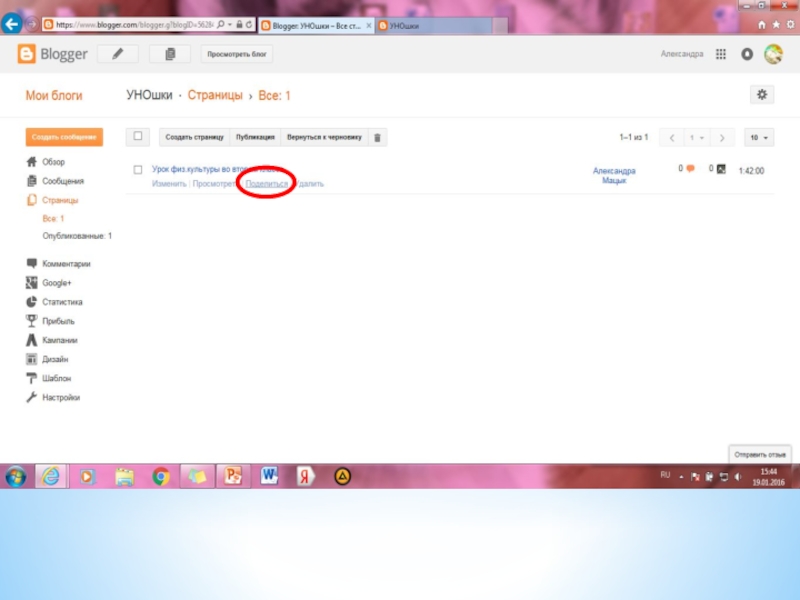Screen dimensions: 800x600
Task: Select the Все: 1 filter
Action: click(53, 218)
